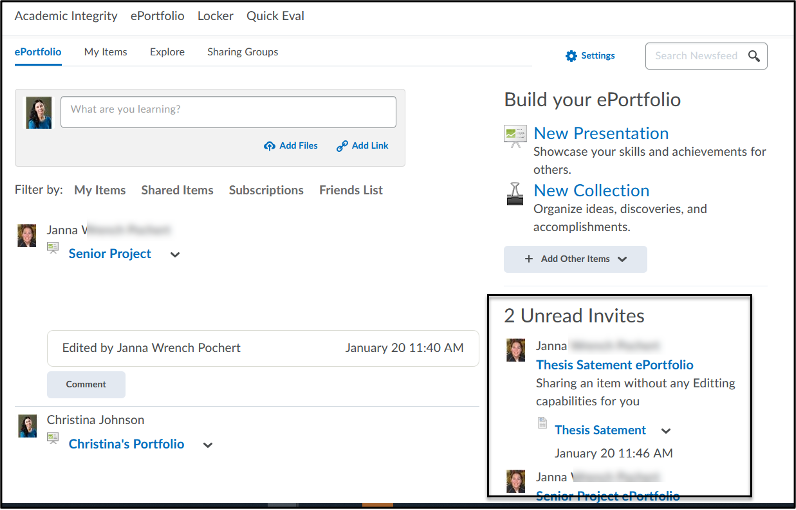Open Quick Eval from the top navigation
Viewport: 796px width, 510px height.
point(275,16)
